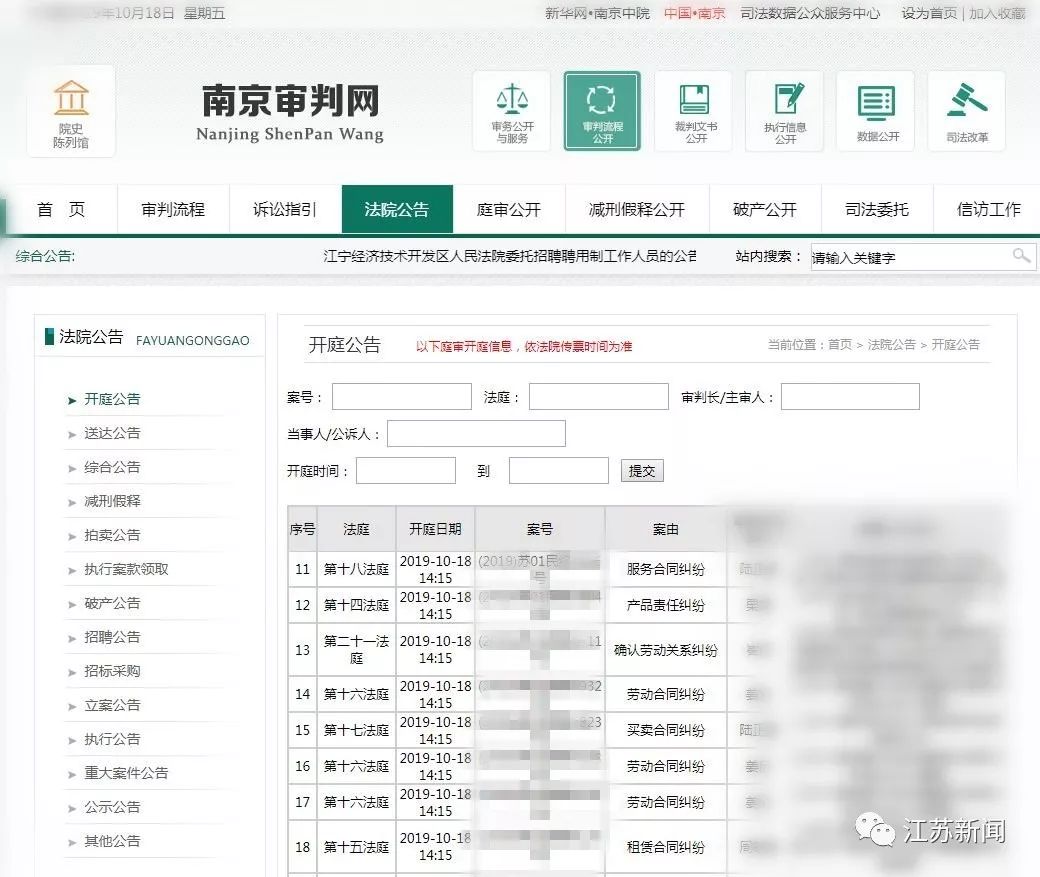Select 执行公告 in sidebar
The height and width of the screenshot is (877, 1040).
112,739
